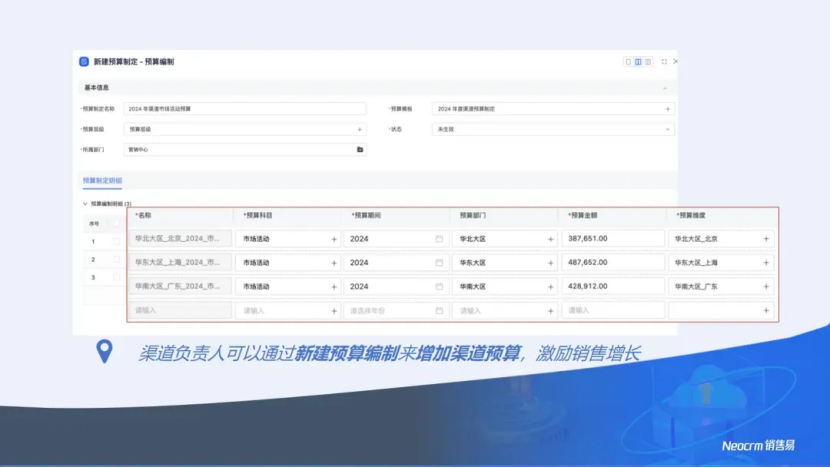Screen dimensions: 830x468
Task: Click the 预算制定名称 input field
Action: [x=244, y=108]
